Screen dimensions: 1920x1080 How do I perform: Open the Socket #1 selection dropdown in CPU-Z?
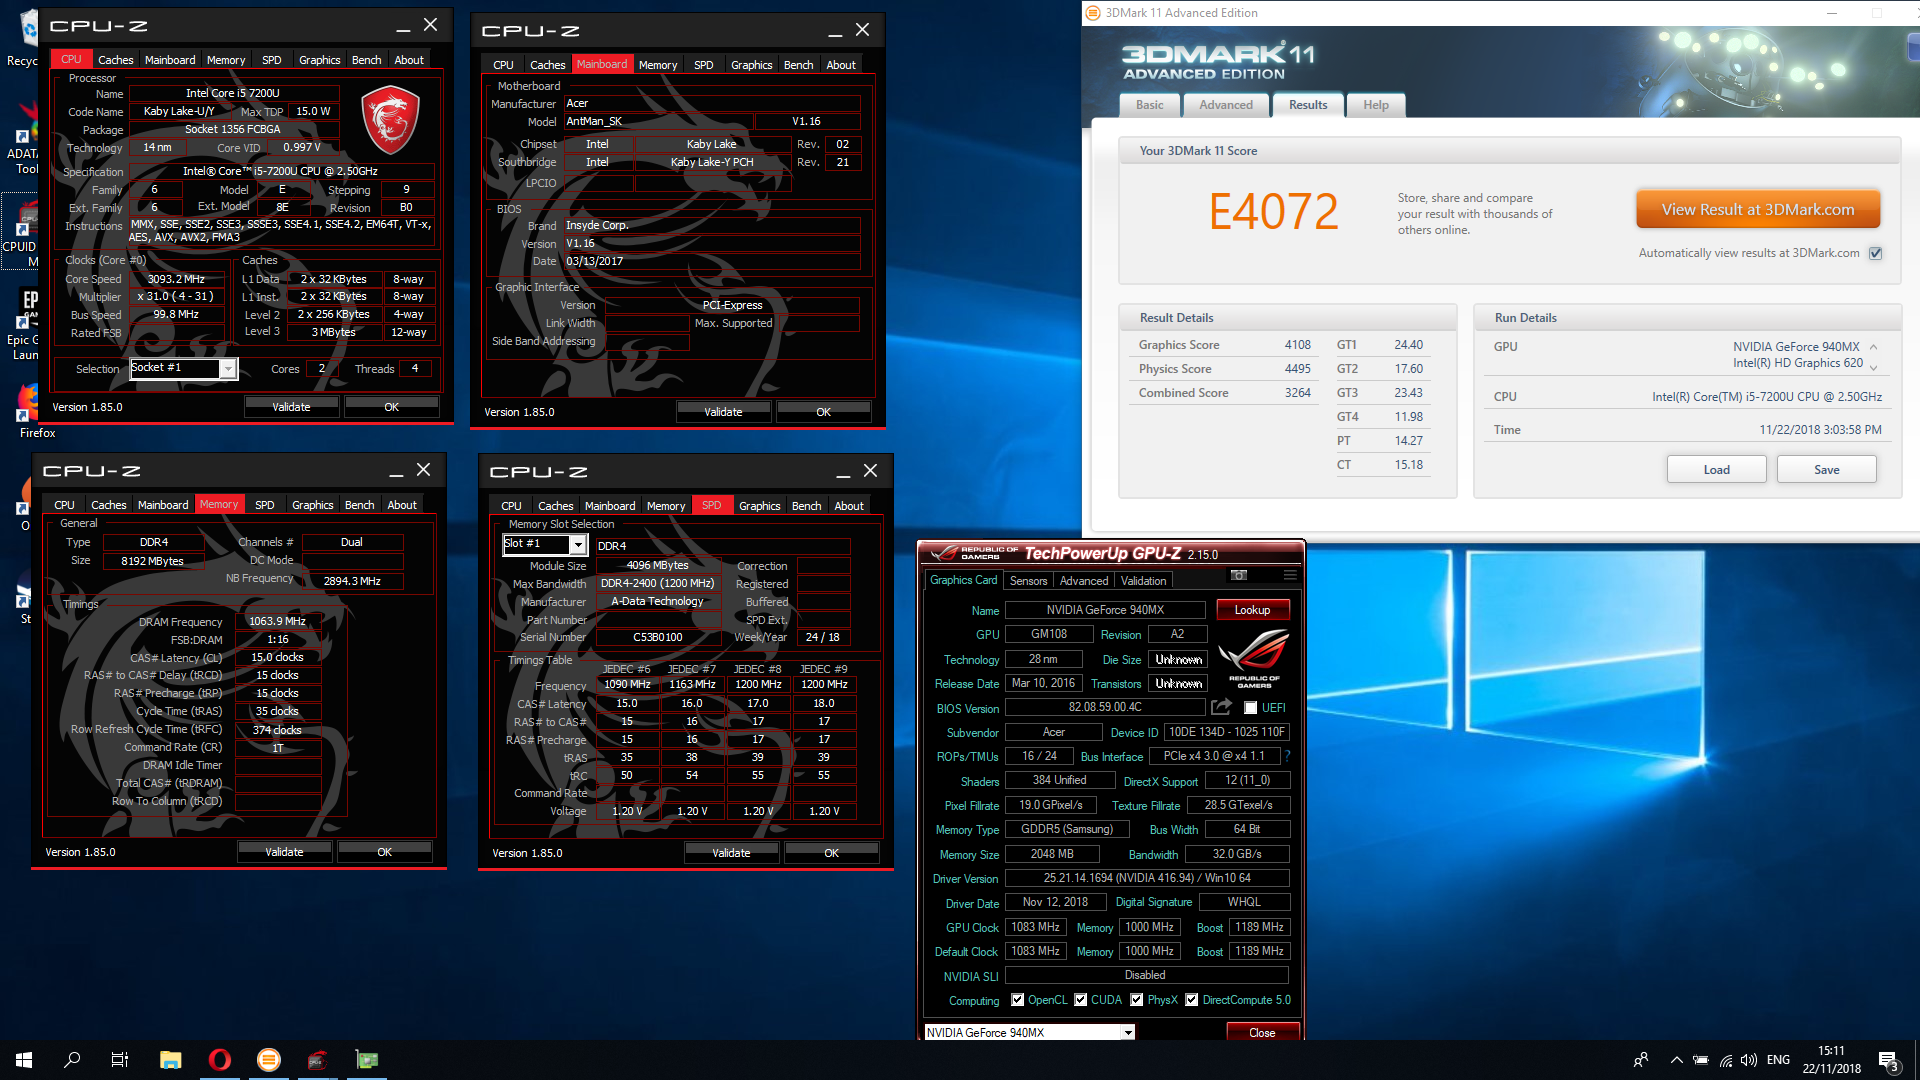[228, 369]
